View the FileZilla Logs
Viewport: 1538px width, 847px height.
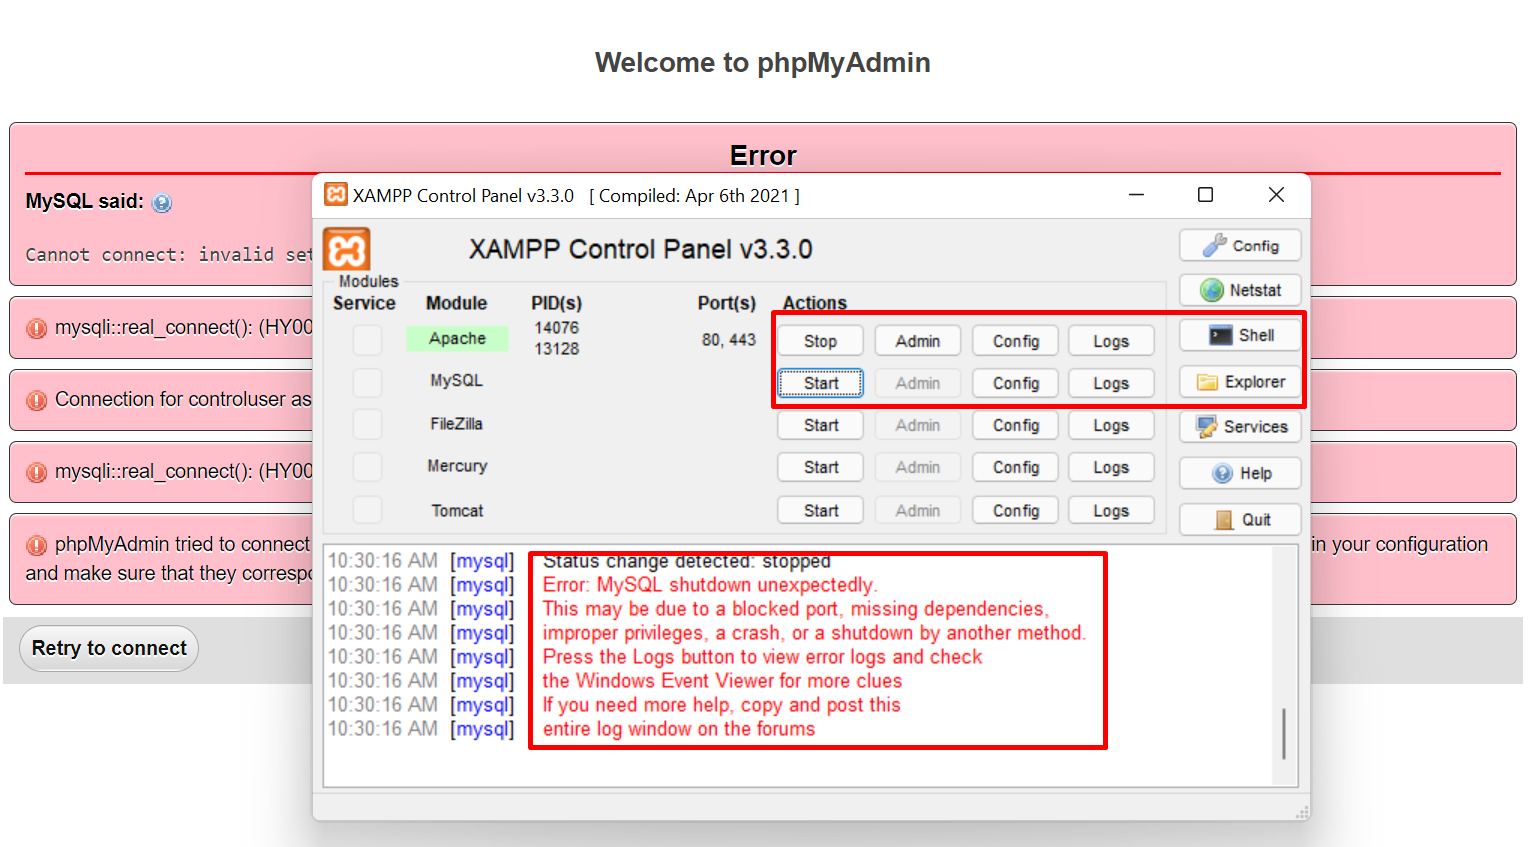point(1111,425)
